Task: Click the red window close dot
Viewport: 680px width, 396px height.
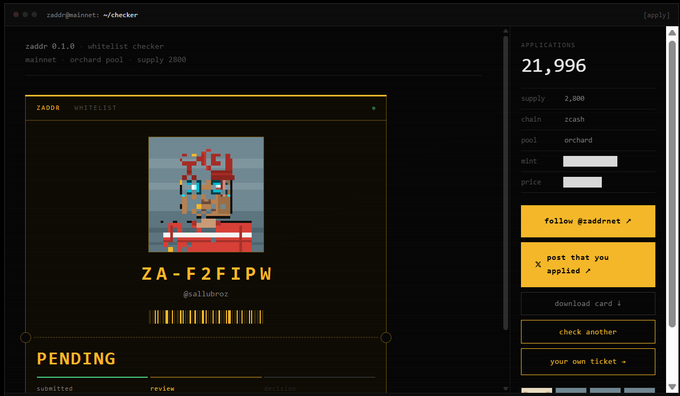Action: click(16, 14)
